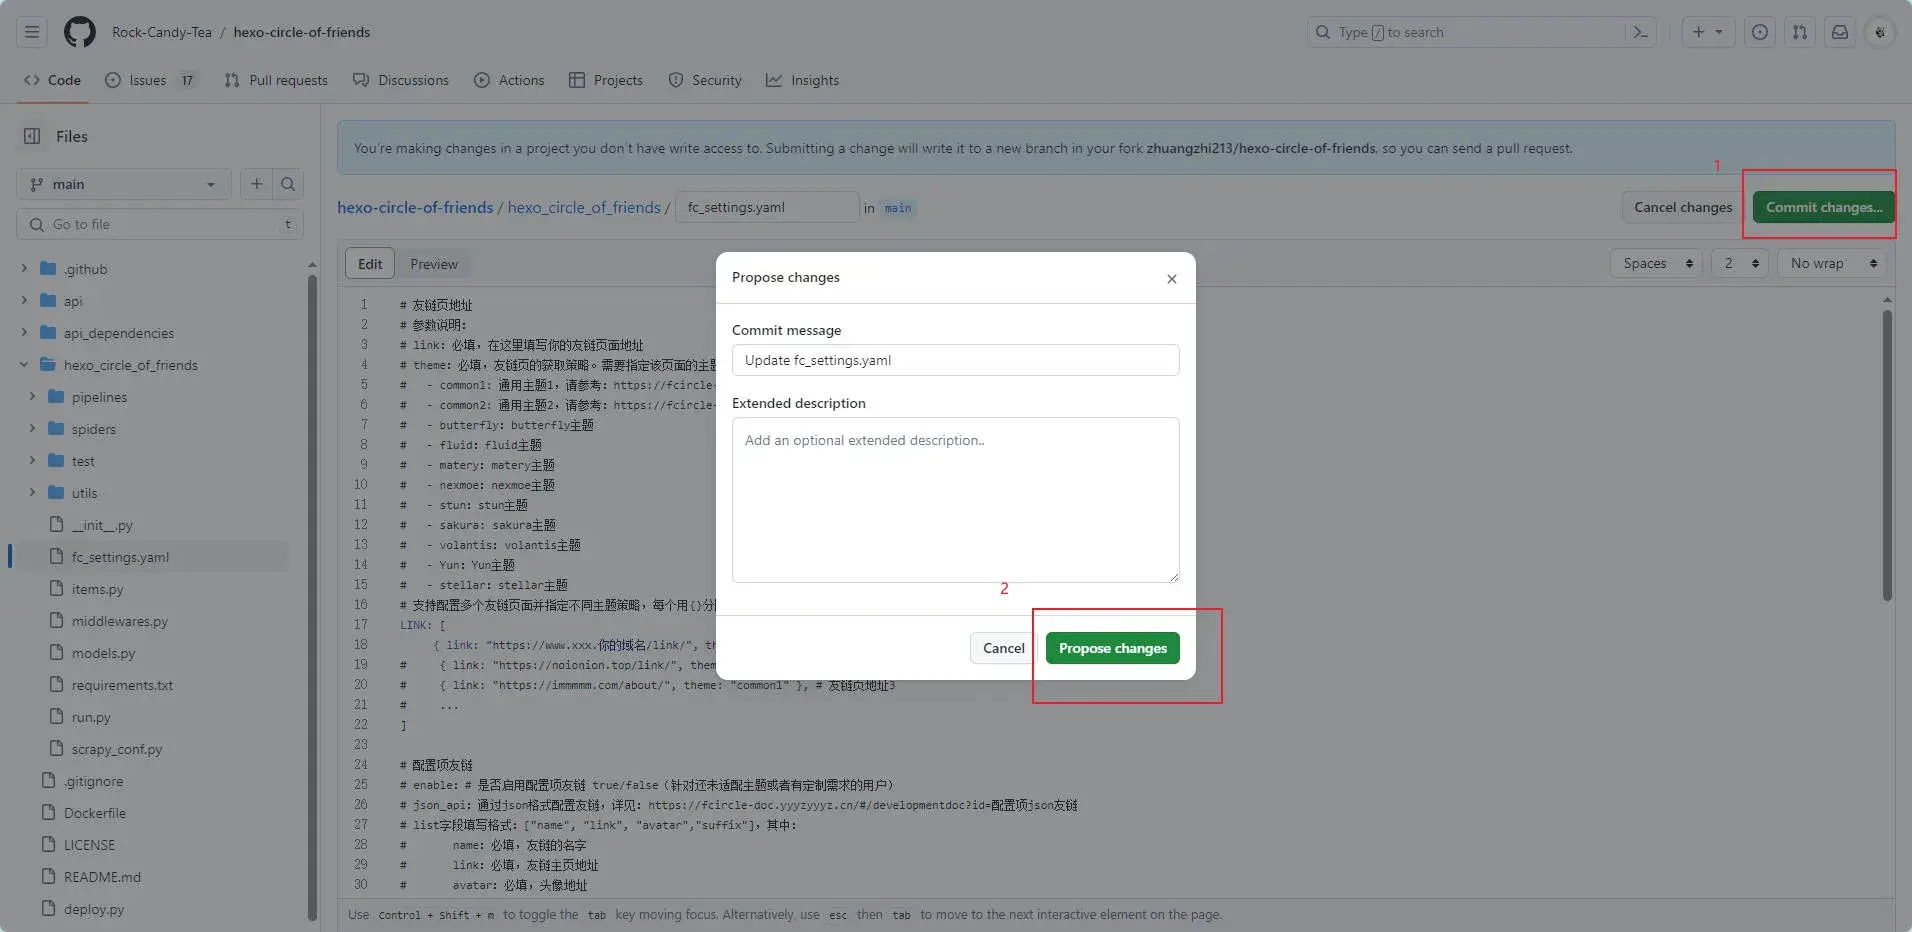This screenshot has width=1912, height=932.
Task: Click the Cancel changes button
Action: (x=1683, y=207)
